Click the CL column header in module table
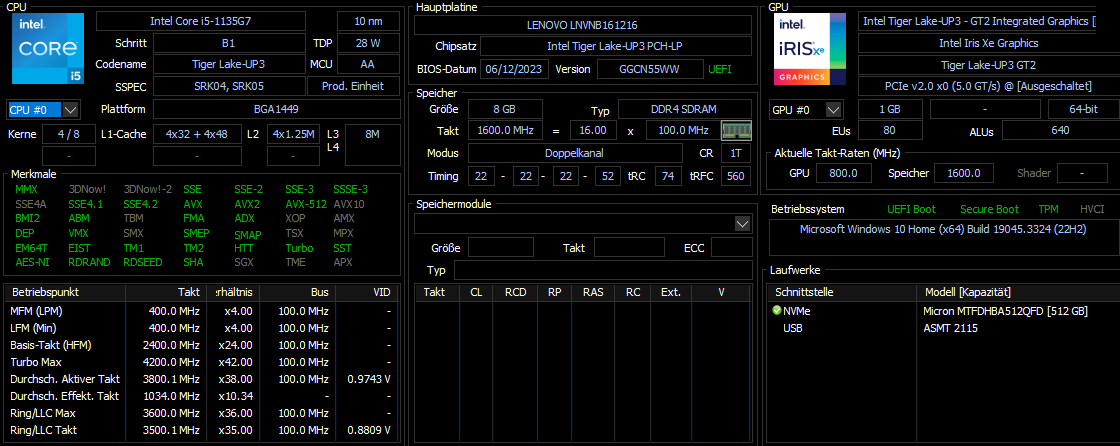1120x446 pixels. click(x=476, y=292)
